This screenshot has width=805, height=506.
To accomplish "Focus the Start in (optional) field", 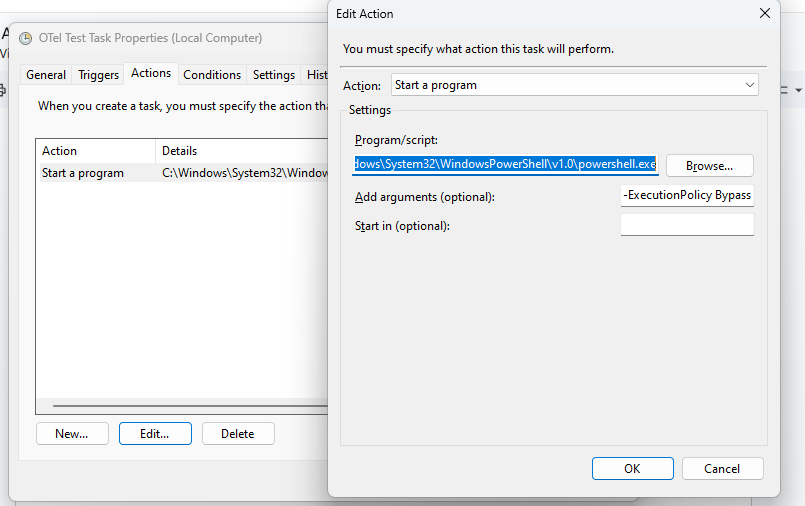I will coord(686,225).
